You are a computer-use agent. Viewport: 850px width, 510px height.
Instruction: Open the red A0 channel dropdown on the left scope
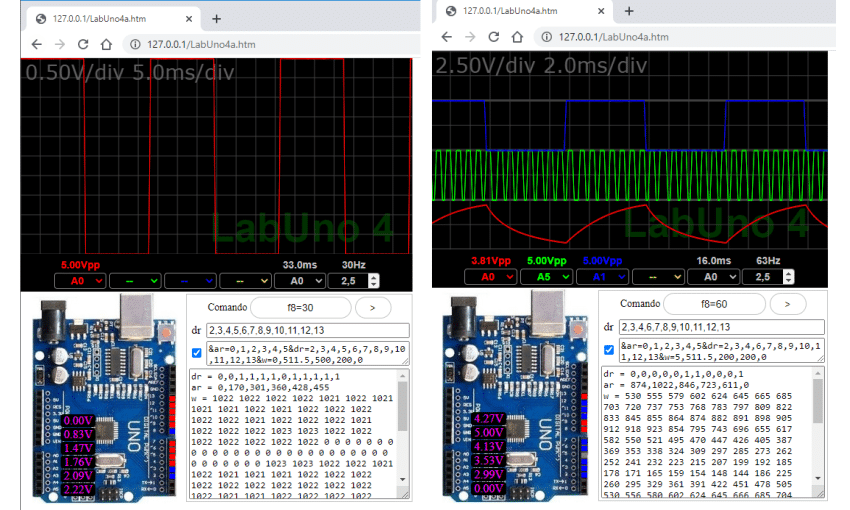[x=78, y=281]
